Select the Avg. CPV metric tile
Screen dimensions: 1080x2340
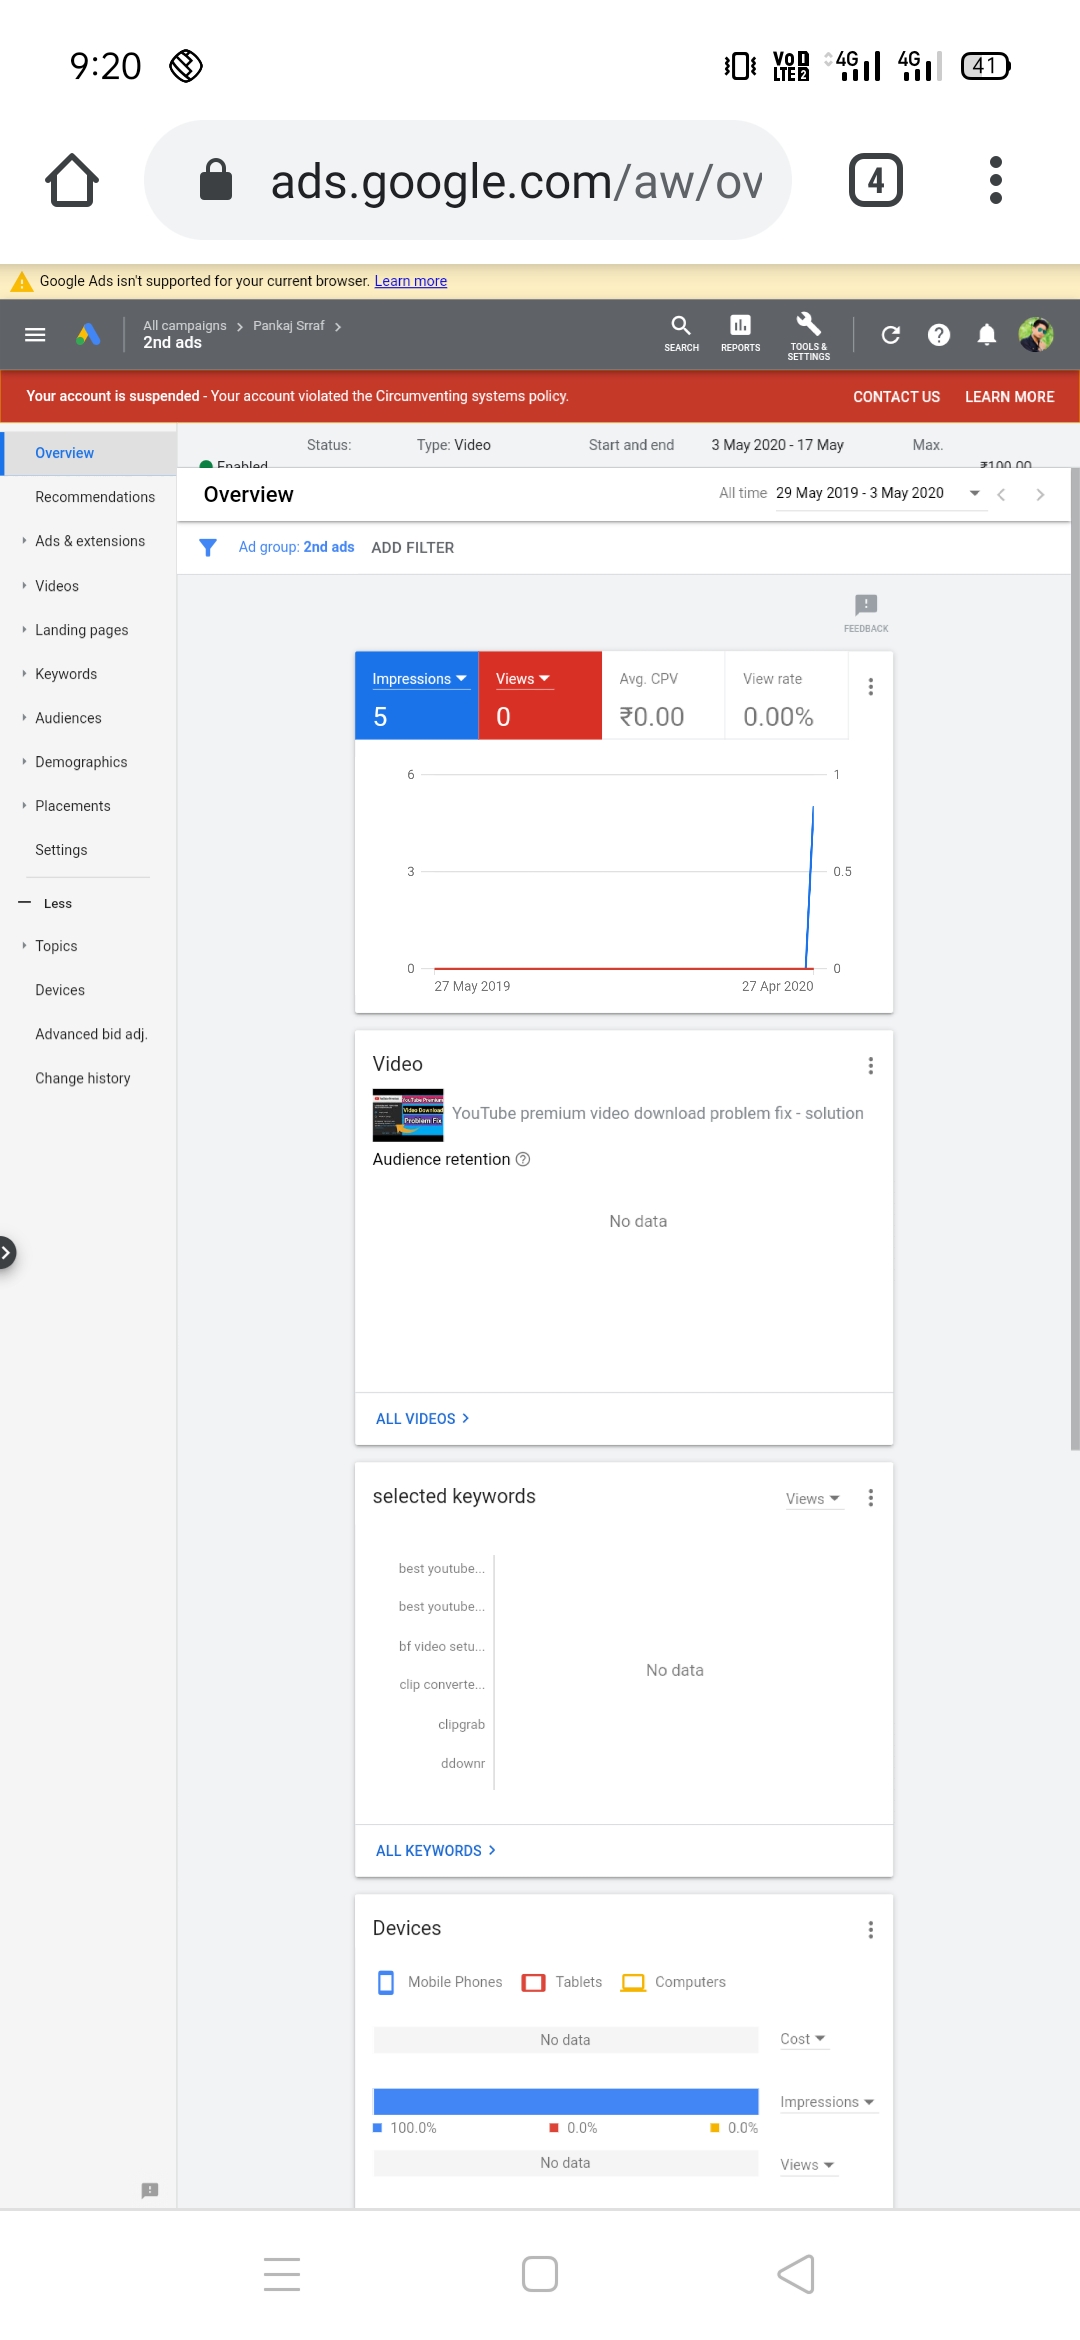[663, 696]
